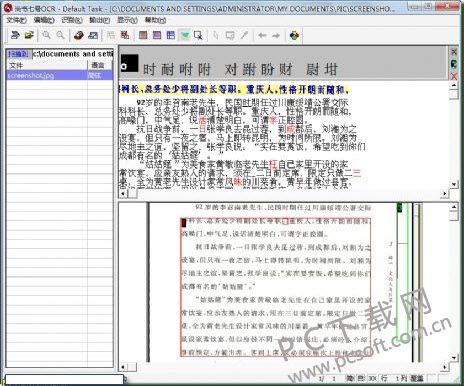Click the grey X icon atop right strip
Screen dimensions: 464x386
[x=454, y=52]
